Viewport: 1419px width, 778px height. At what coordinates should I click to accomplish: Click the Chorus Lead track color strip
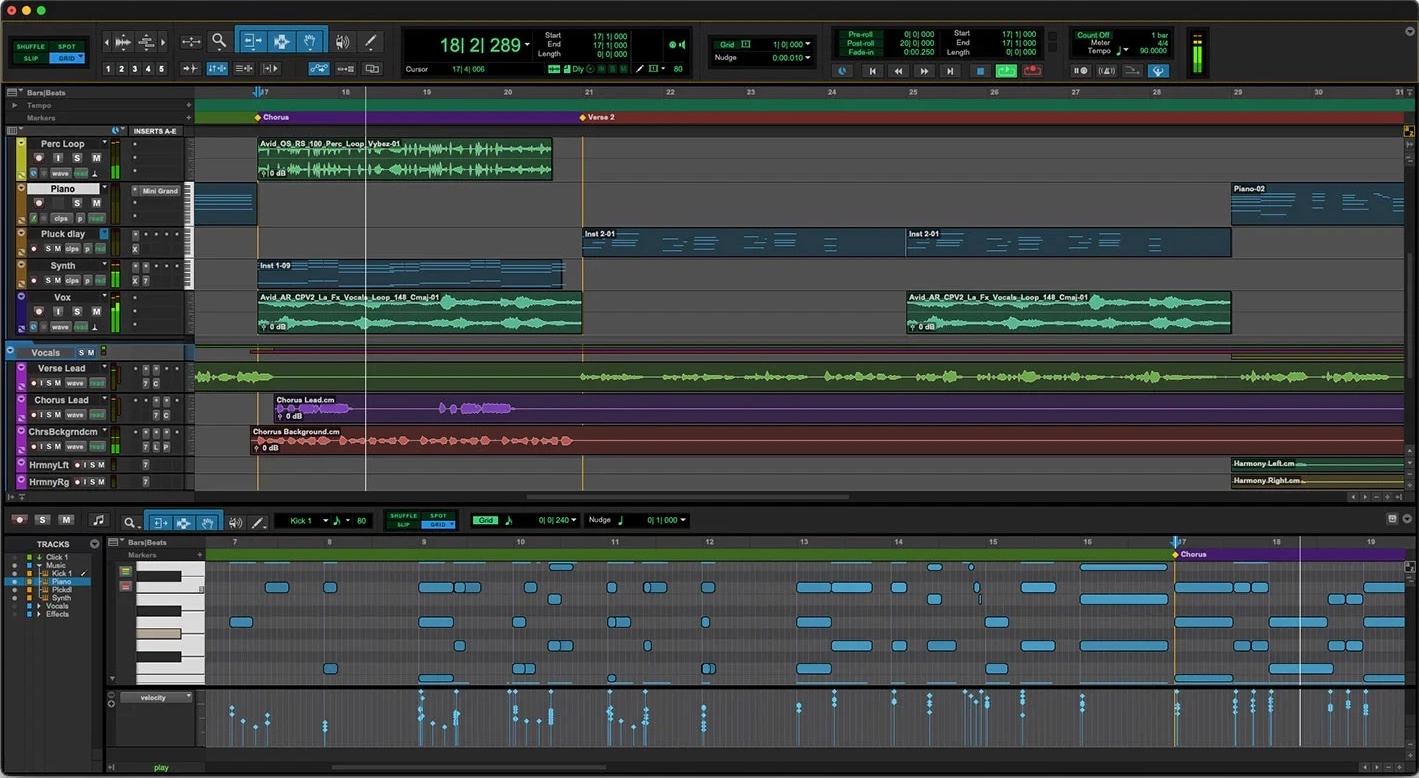tap(21, 406)
